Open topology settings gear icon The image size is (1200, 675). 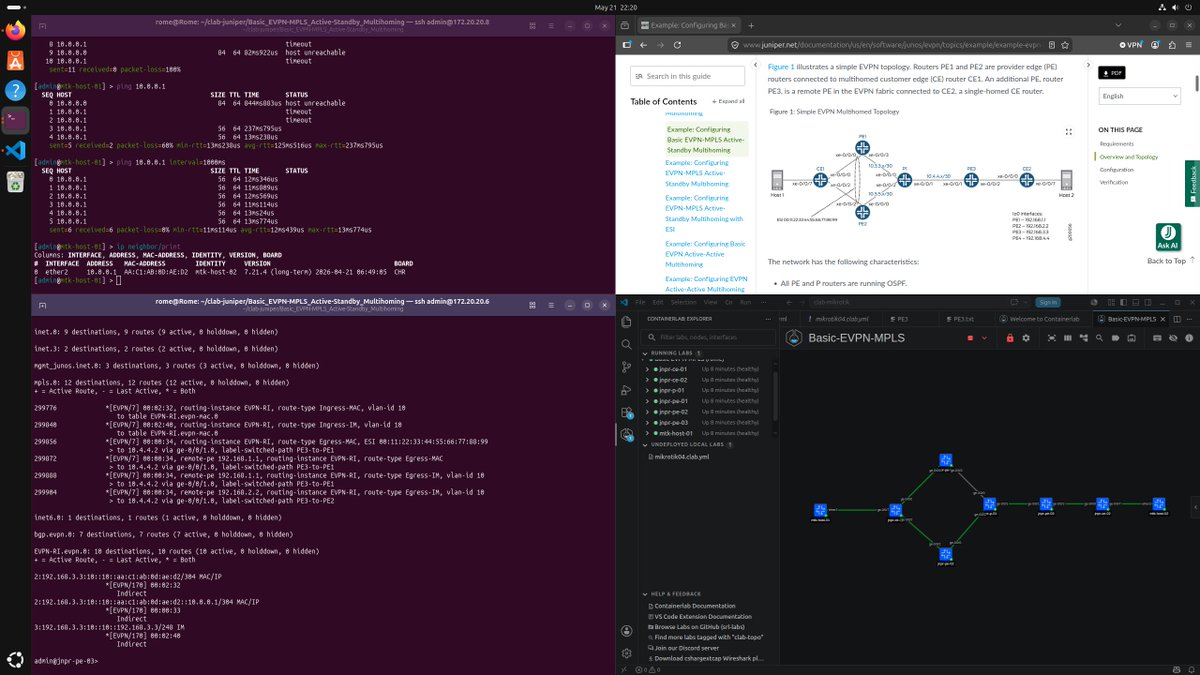[1026, 338]
